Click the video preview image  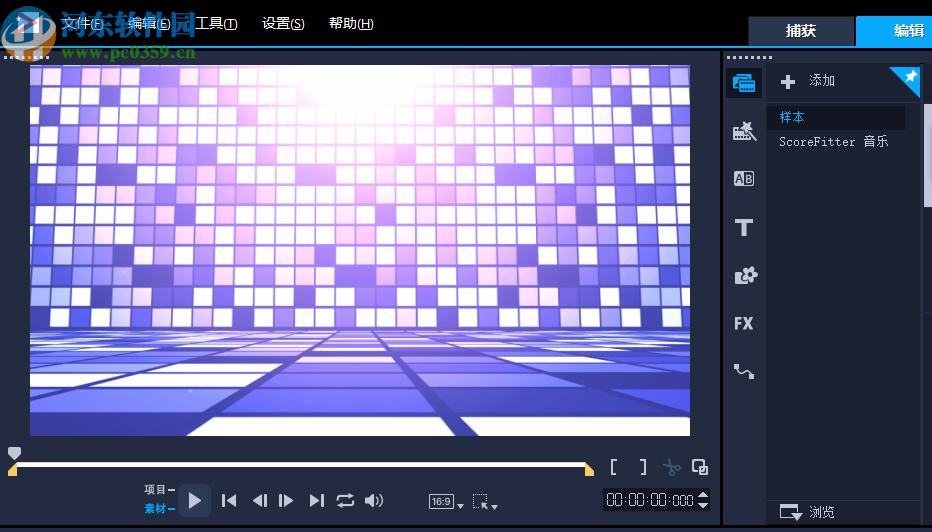click(x=360, y=250)
